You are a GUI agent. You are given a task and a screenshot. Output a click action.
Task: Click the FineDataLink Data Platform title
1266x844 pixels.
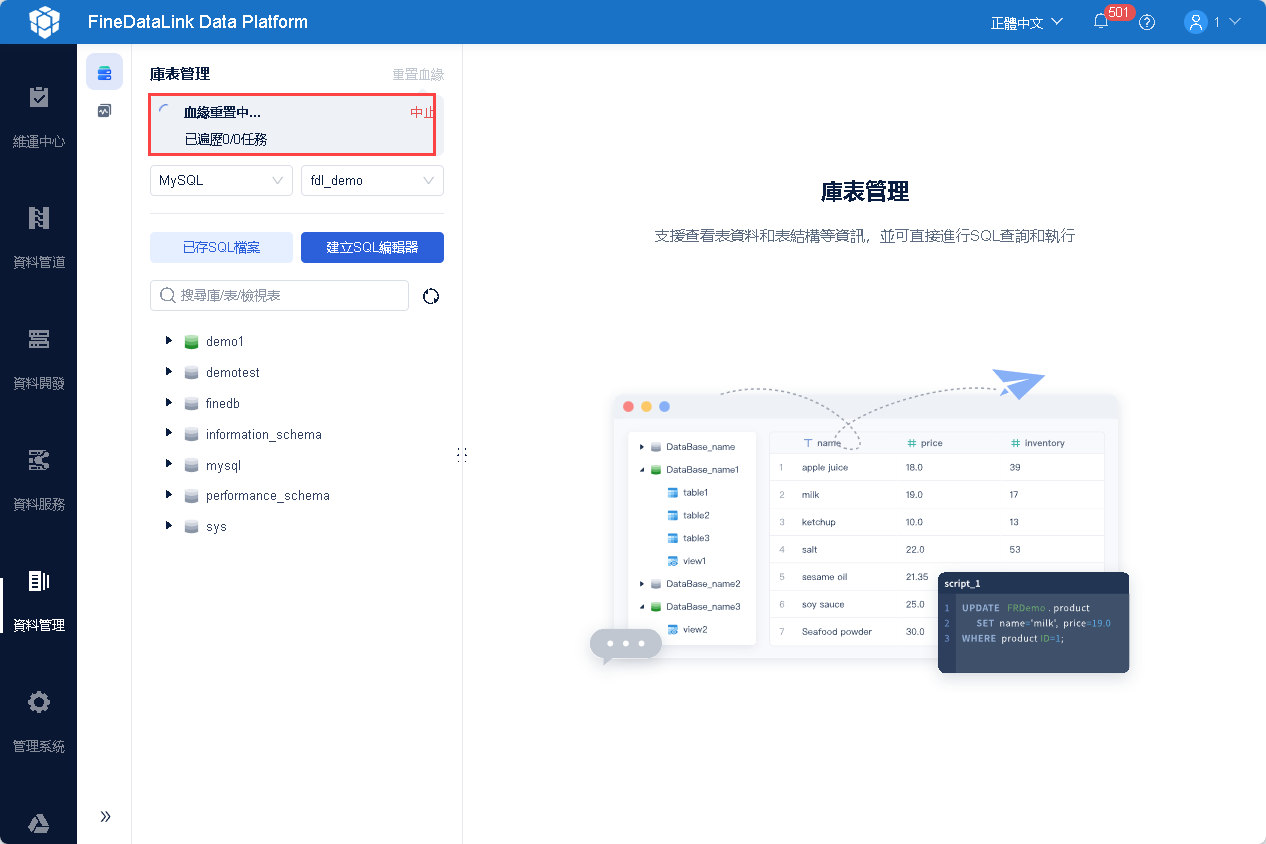[x=198, y=22]
